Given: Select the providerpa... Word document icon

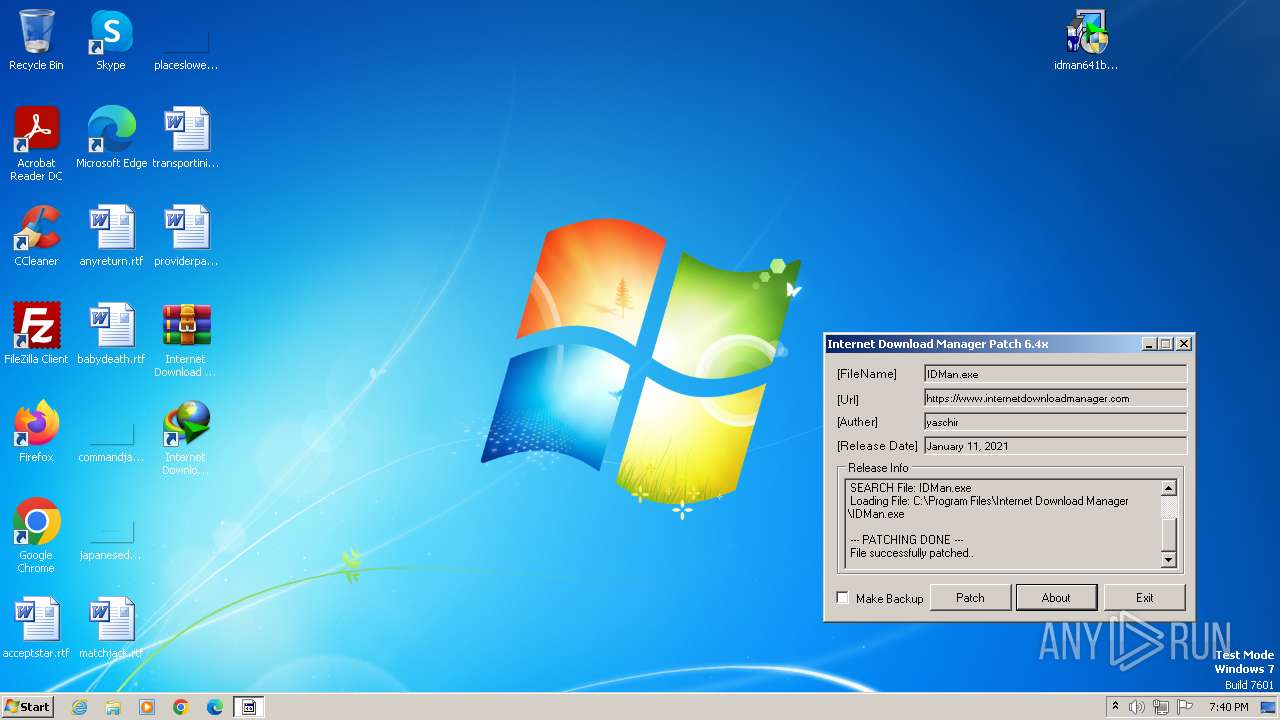Looking at the screenshot, I should (x=186, y=235).
